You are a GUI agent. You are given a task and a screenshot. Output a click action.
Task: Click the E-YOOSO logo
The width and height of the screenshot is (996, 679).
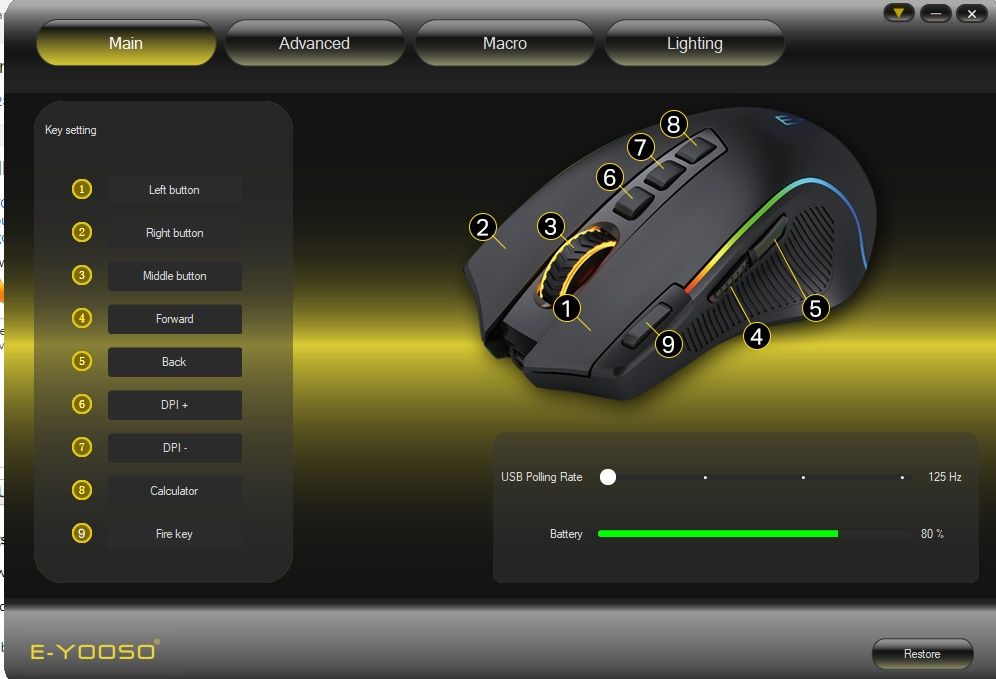[95, 650]
